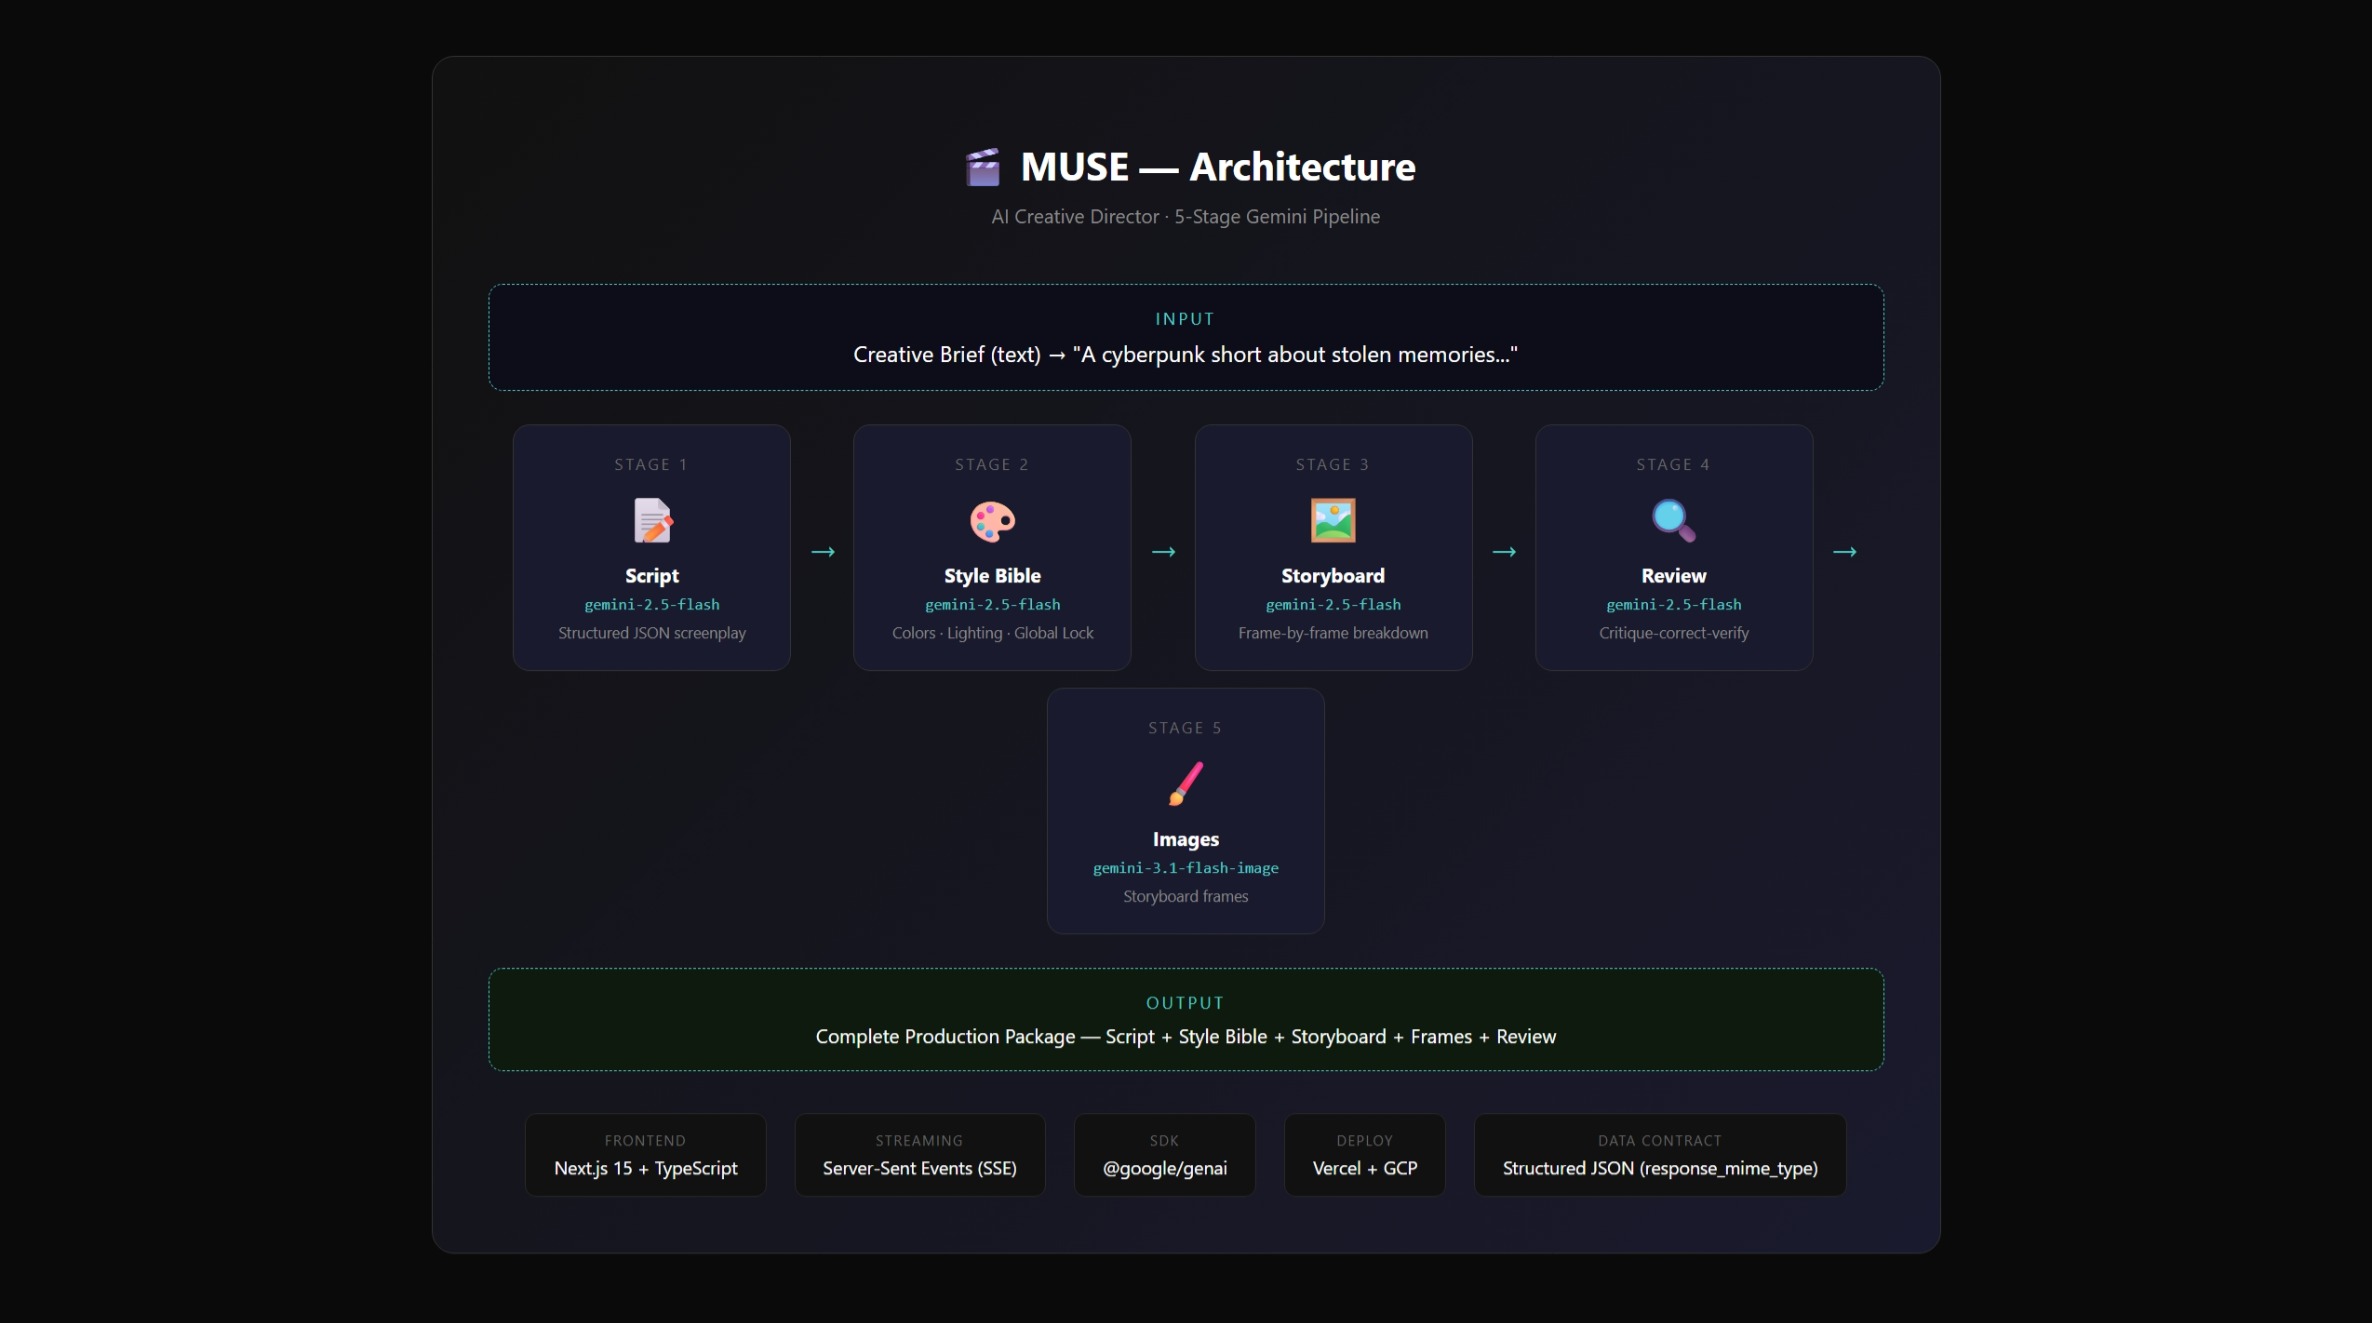Click gemini-3.1-flash-image model name
Viewport: 2372px width, 1323px height.
(x=1186, y=868)
